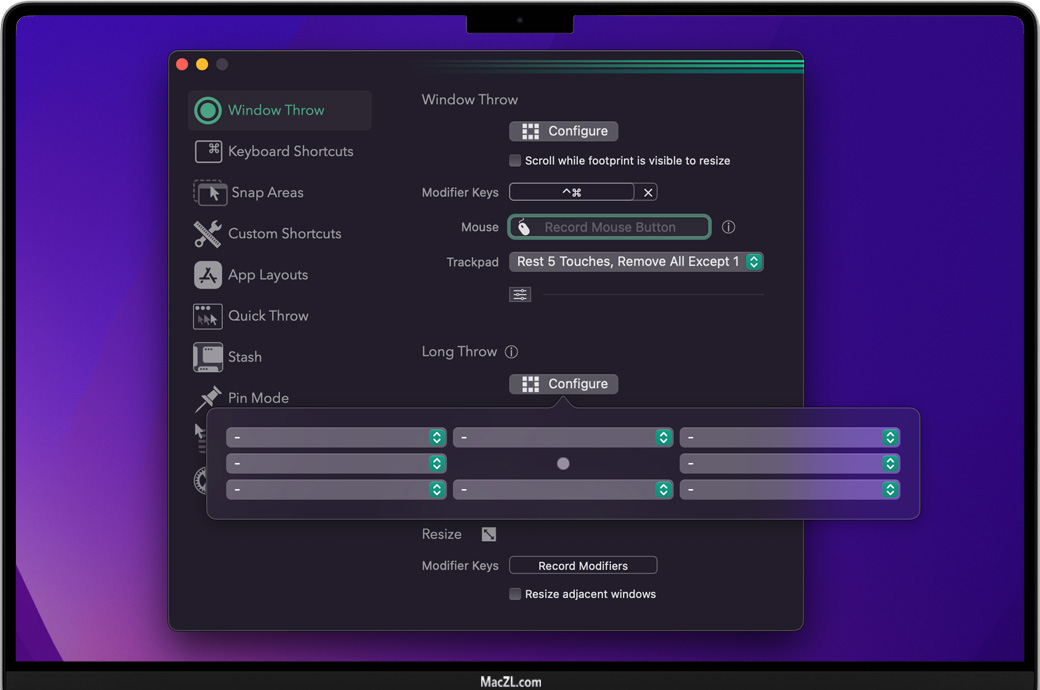This screenshot has height=690, width=1040.
Task: Select the App Layouts icon
Action: [208, 275]
